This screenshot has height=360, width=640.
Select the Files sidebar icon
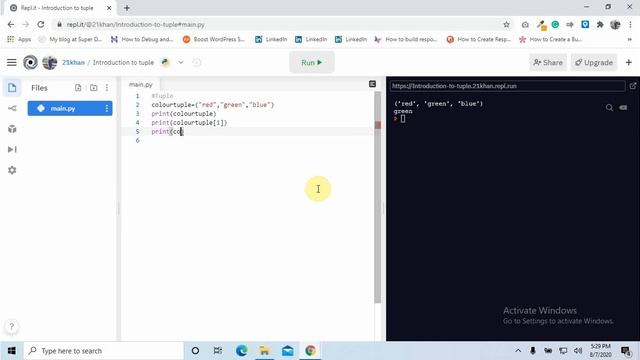(12, 88)
